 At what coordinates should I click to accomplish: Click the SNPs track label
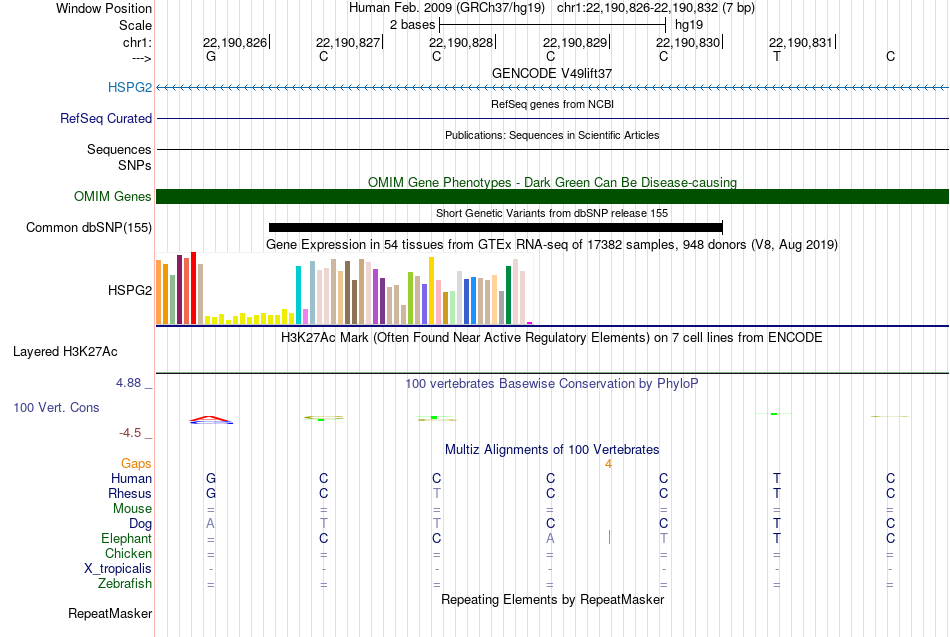(x=135, y=165)
